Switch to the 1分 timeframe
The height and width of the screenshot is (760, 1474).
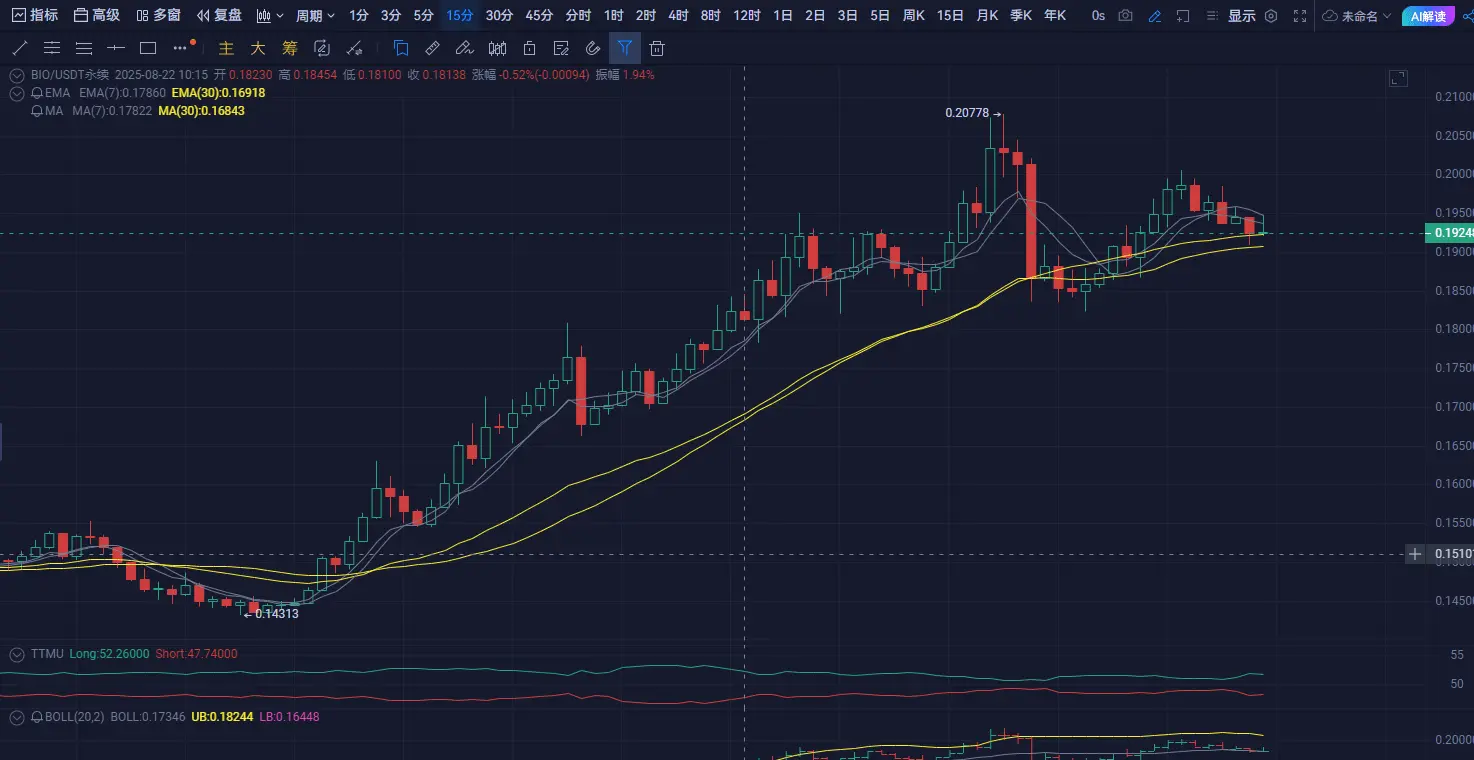(x=359, y=16)
